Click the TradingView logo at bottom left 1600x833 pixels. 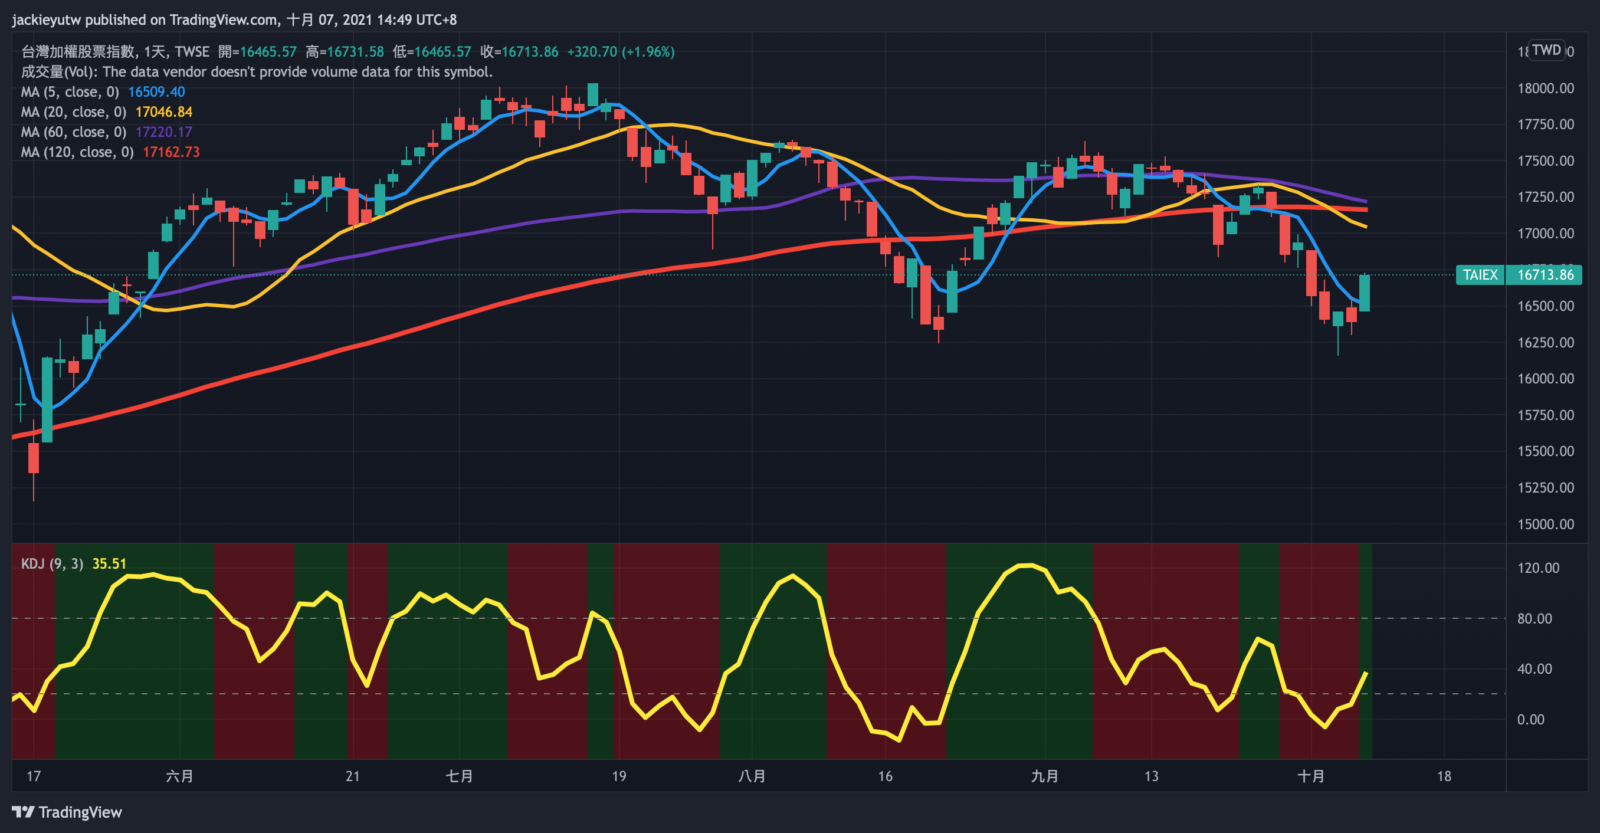click(67, 812)
